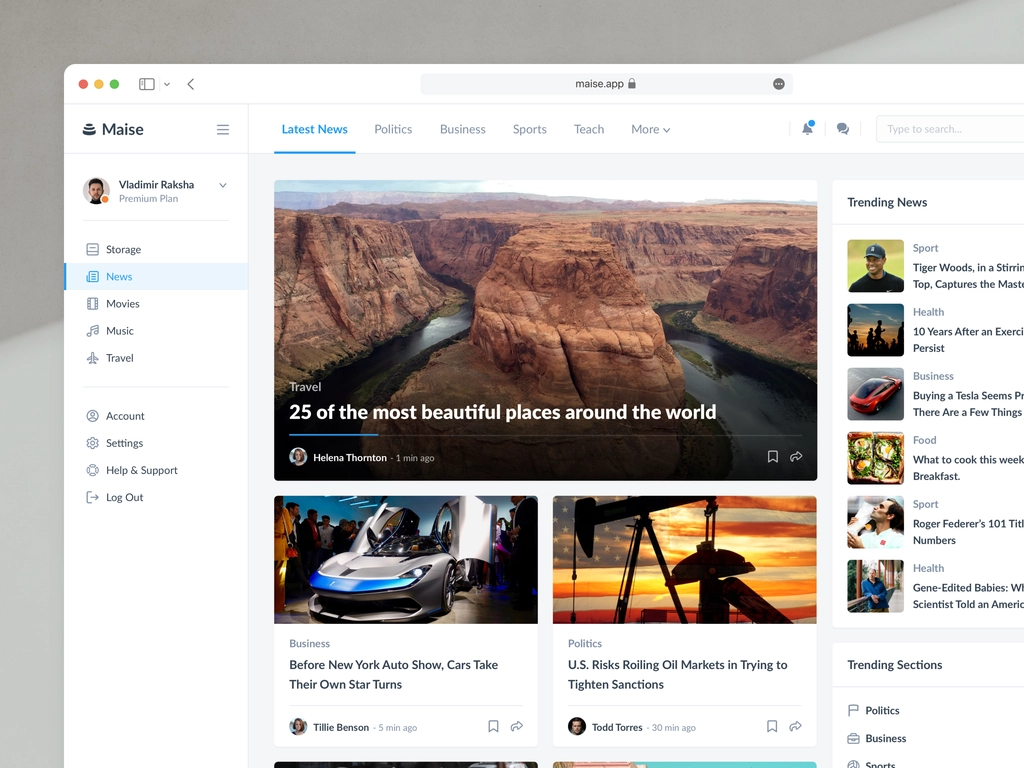This screenshot has width=1024, height=768.
Task: Expand the Vladimir Raksha profile dropdown
Action: point(223,185)
